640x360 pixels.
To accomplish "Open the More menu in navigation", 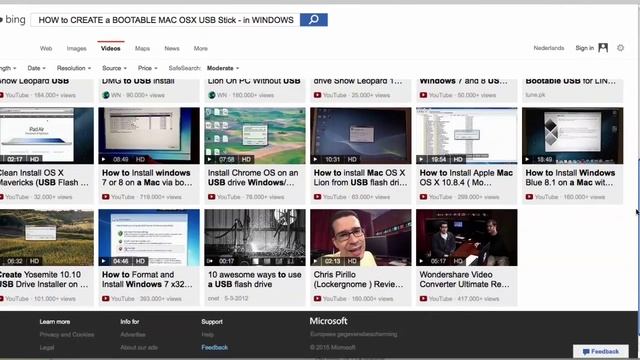I will [200, 48].
